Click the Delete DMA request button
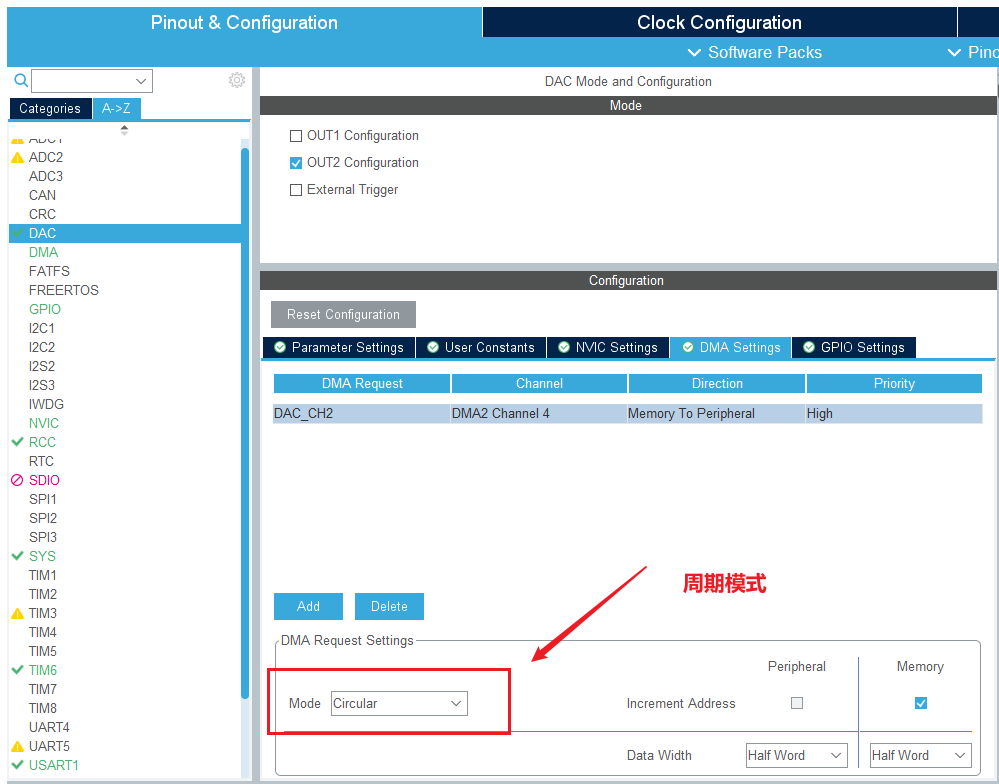Screen dimensions: 999x784 [389, 606]
